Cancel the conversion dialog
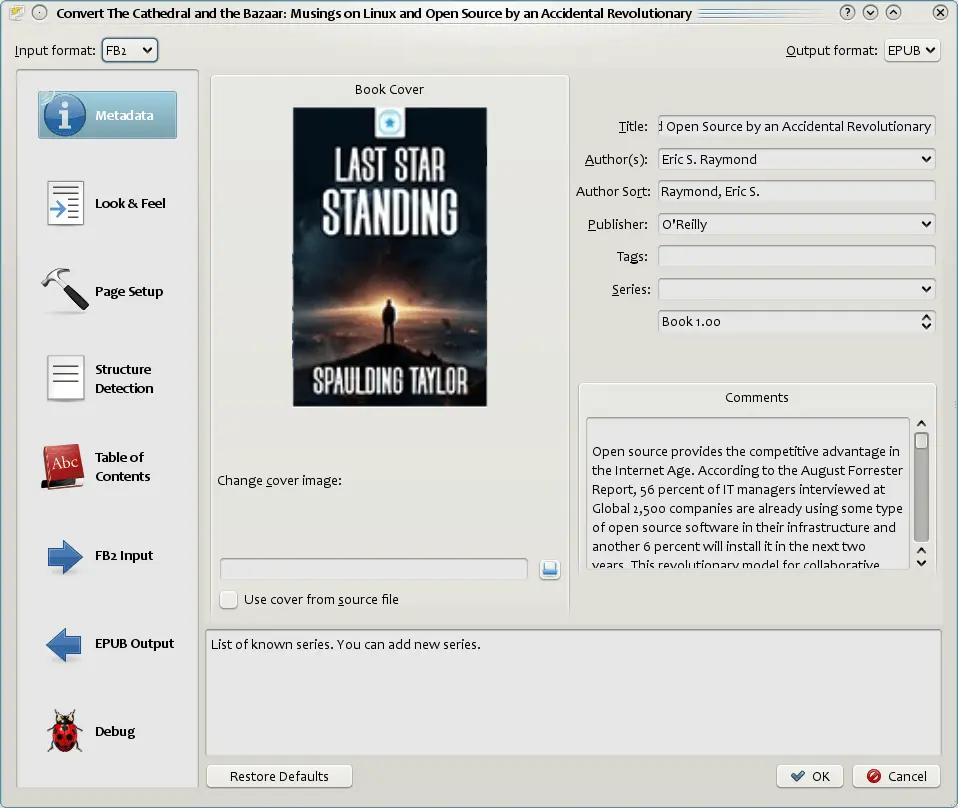 896,776
